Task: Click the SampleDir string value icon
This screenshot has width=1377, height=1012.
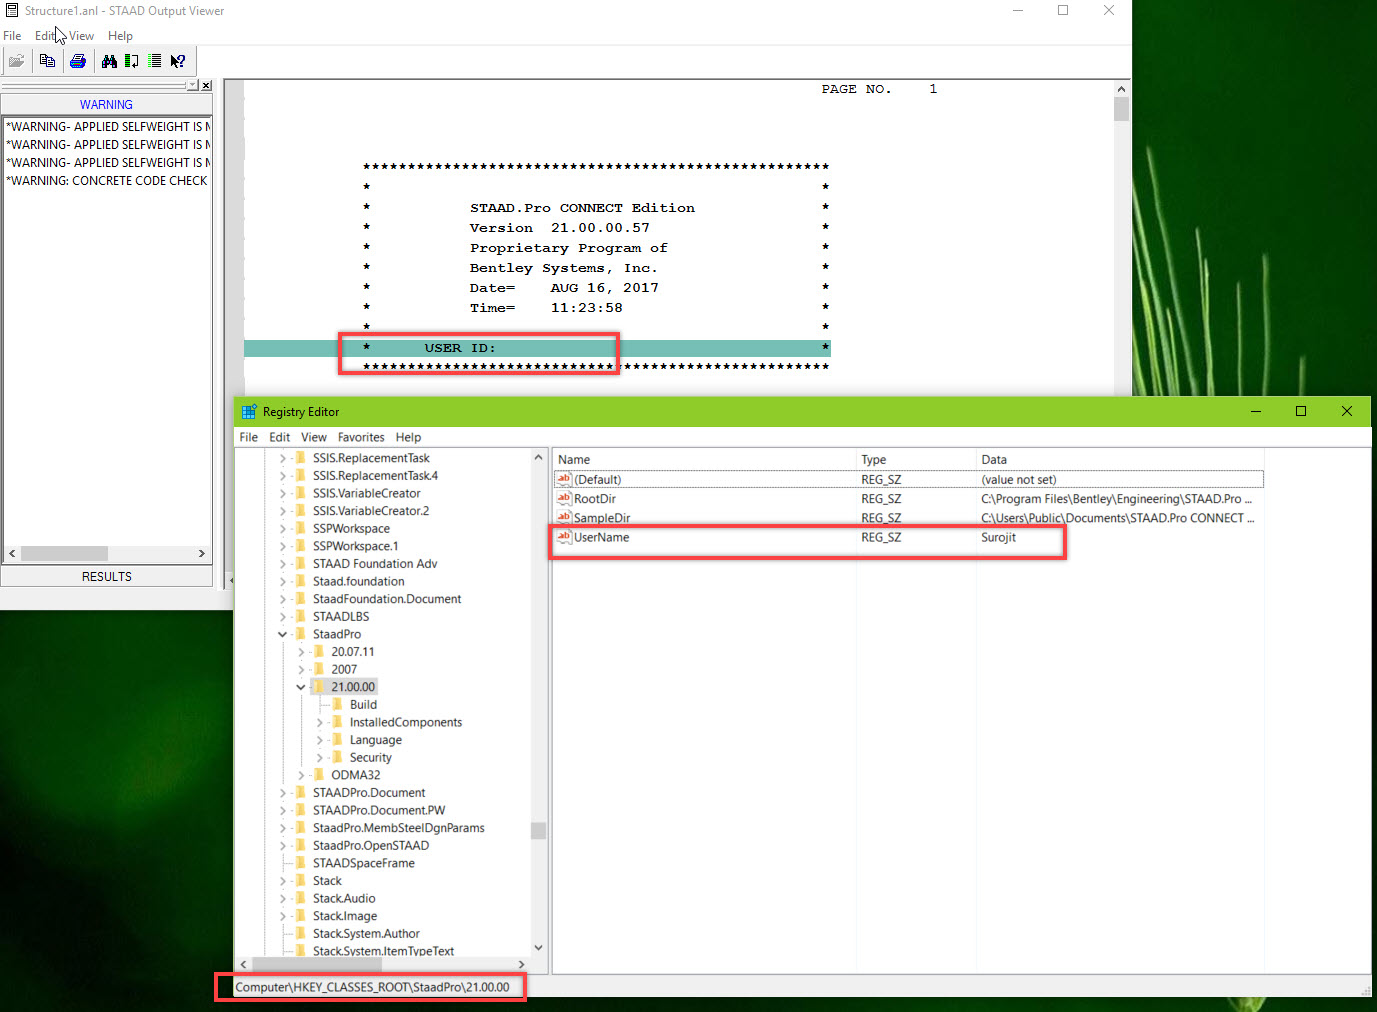Action: 564,517
